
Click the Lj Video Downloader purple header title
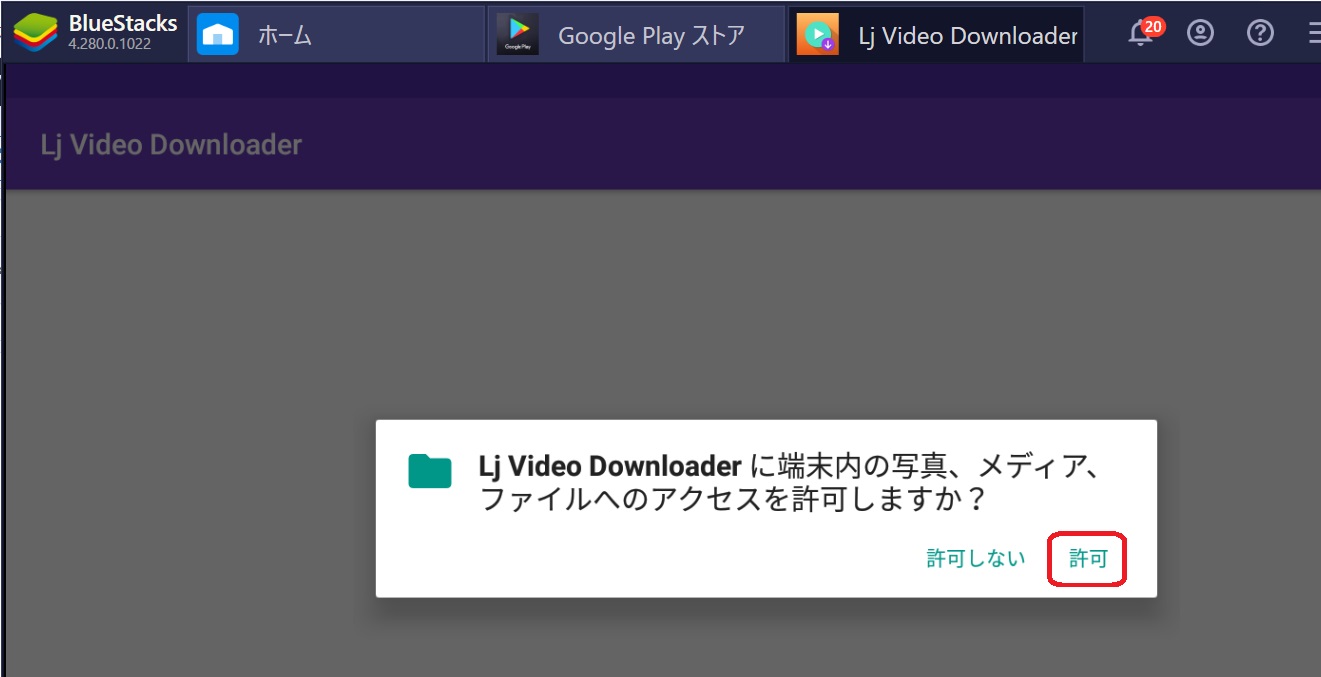[x=172, y=144]
